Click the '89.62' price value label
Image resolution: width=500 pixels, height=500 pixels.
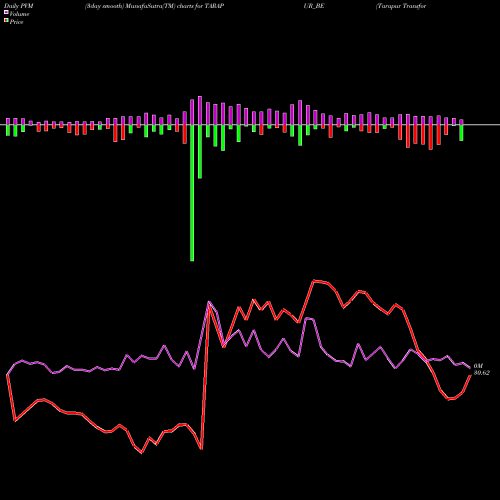point(482,373)
